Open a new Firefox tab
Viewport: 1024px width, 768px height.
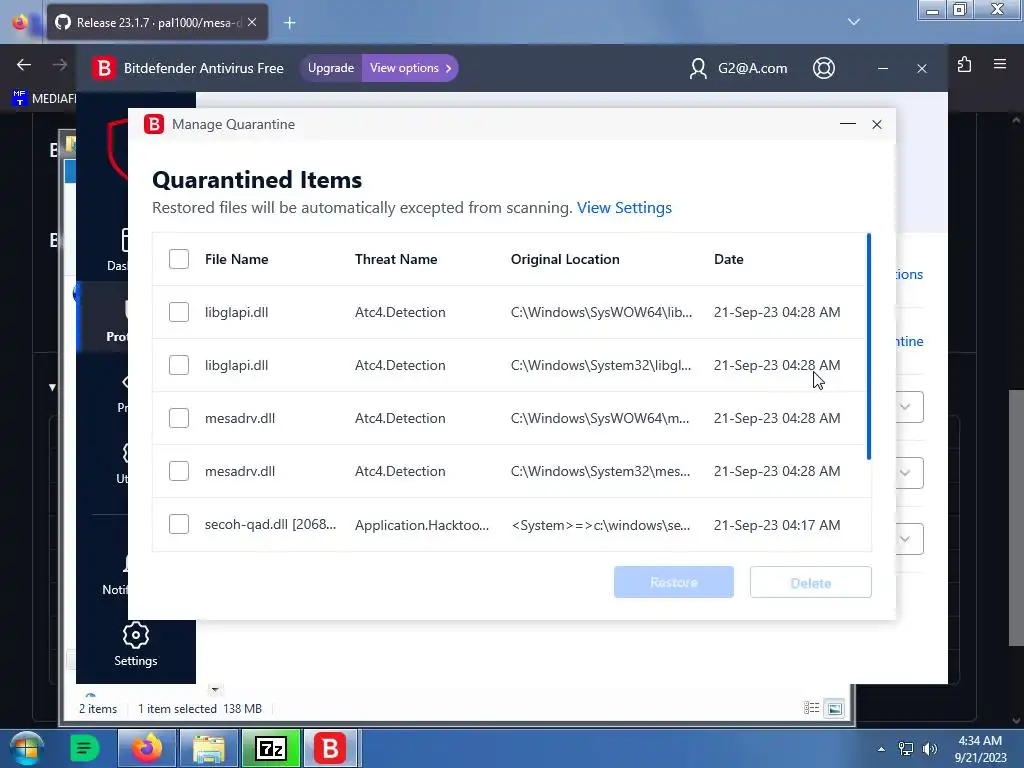tap(290, 23)
